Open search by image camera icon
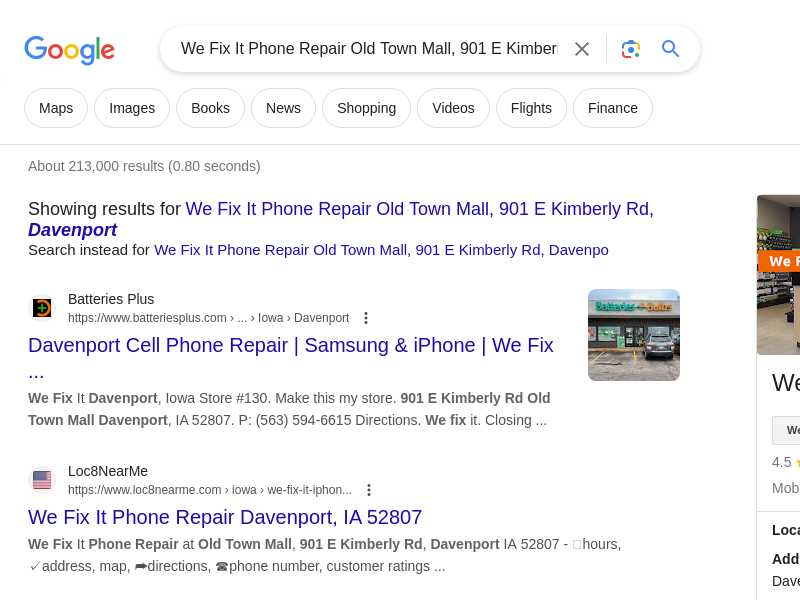 point(631,49)
